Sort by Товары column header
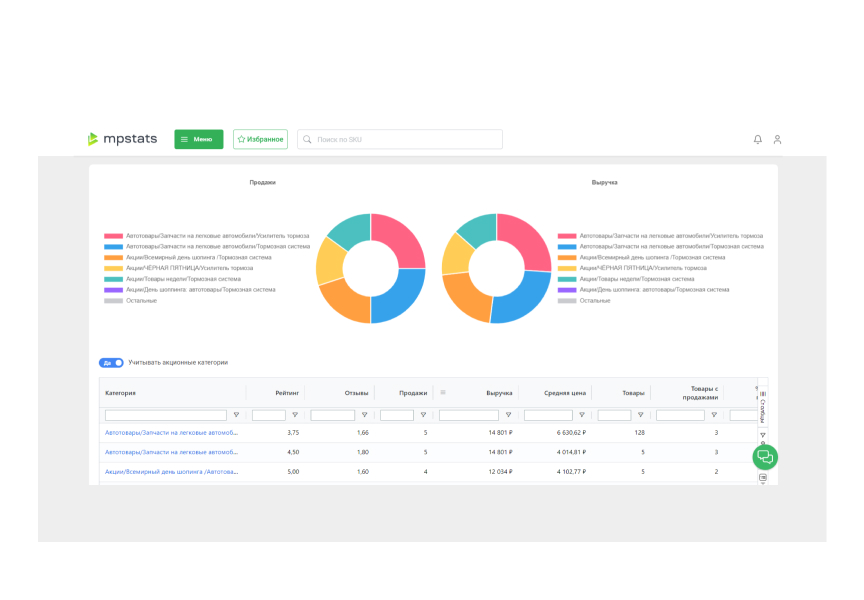864x600 pixels. 633,393
